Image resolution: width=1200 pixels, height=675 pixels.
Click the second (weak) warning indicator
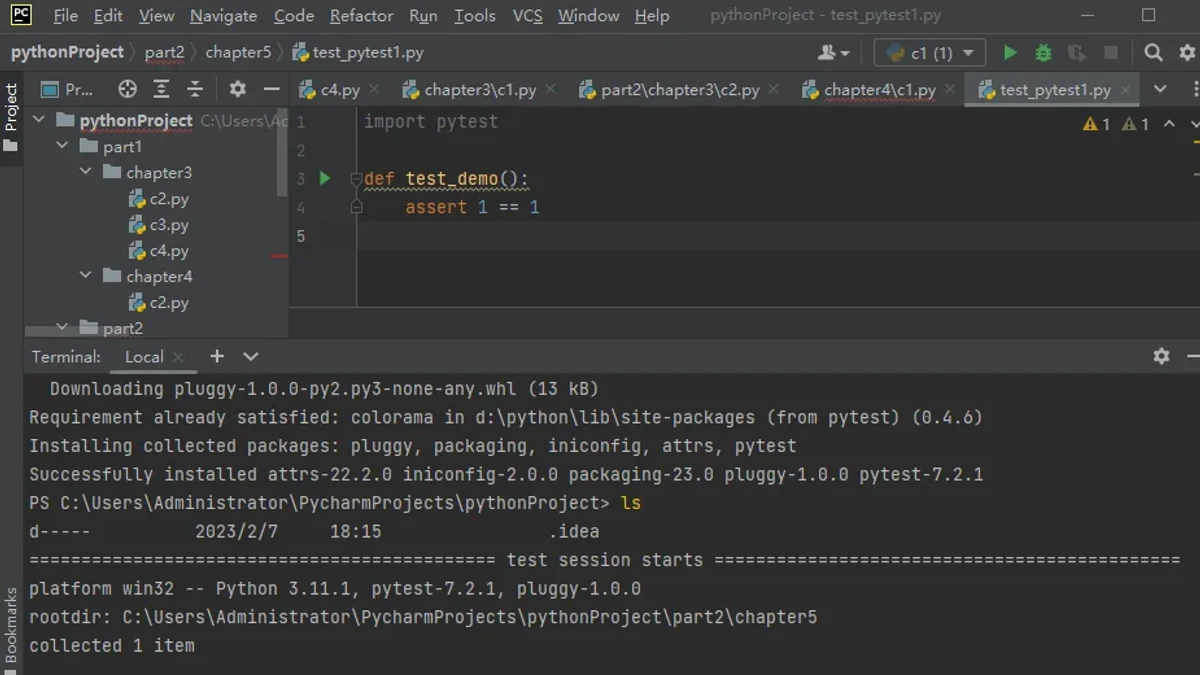(1135, 124)
